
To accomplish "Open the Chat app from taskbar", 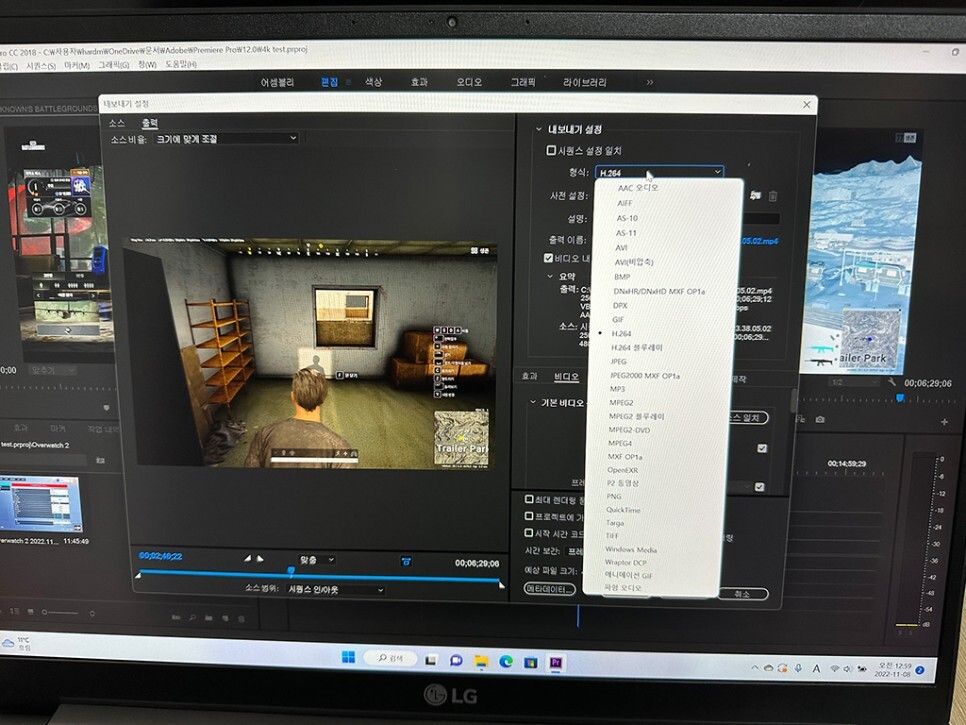I will 456,660.
